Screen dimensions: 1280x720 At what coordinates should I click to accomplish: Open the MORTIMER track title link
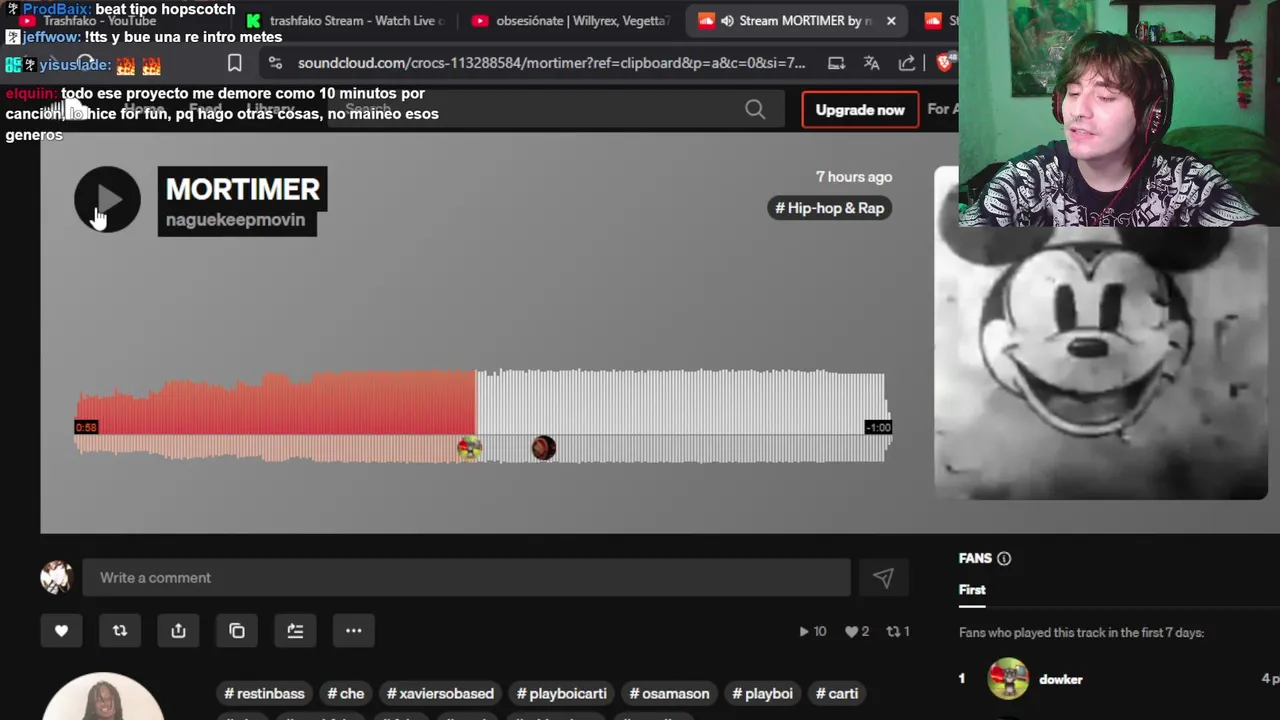tap(242, 189)
